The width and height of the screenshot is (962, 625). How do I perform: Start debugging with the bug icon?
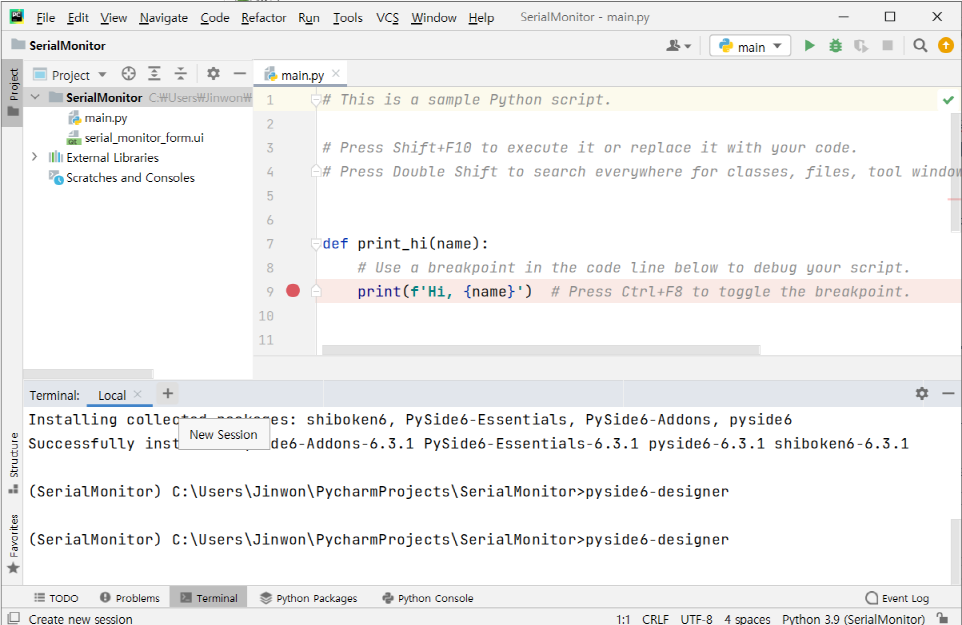coord(835,45)
